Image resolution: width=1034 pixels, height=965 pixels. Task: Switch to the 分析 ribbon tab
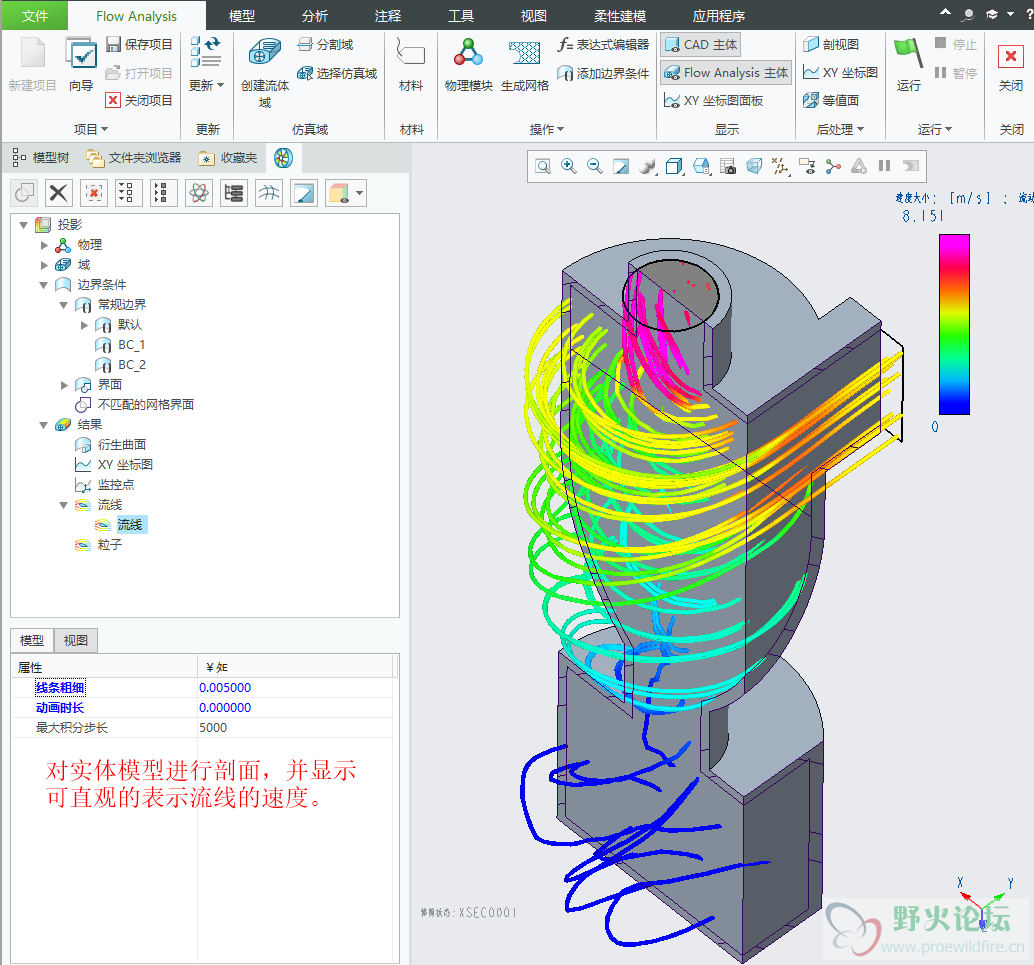click(x=314, y=16)
